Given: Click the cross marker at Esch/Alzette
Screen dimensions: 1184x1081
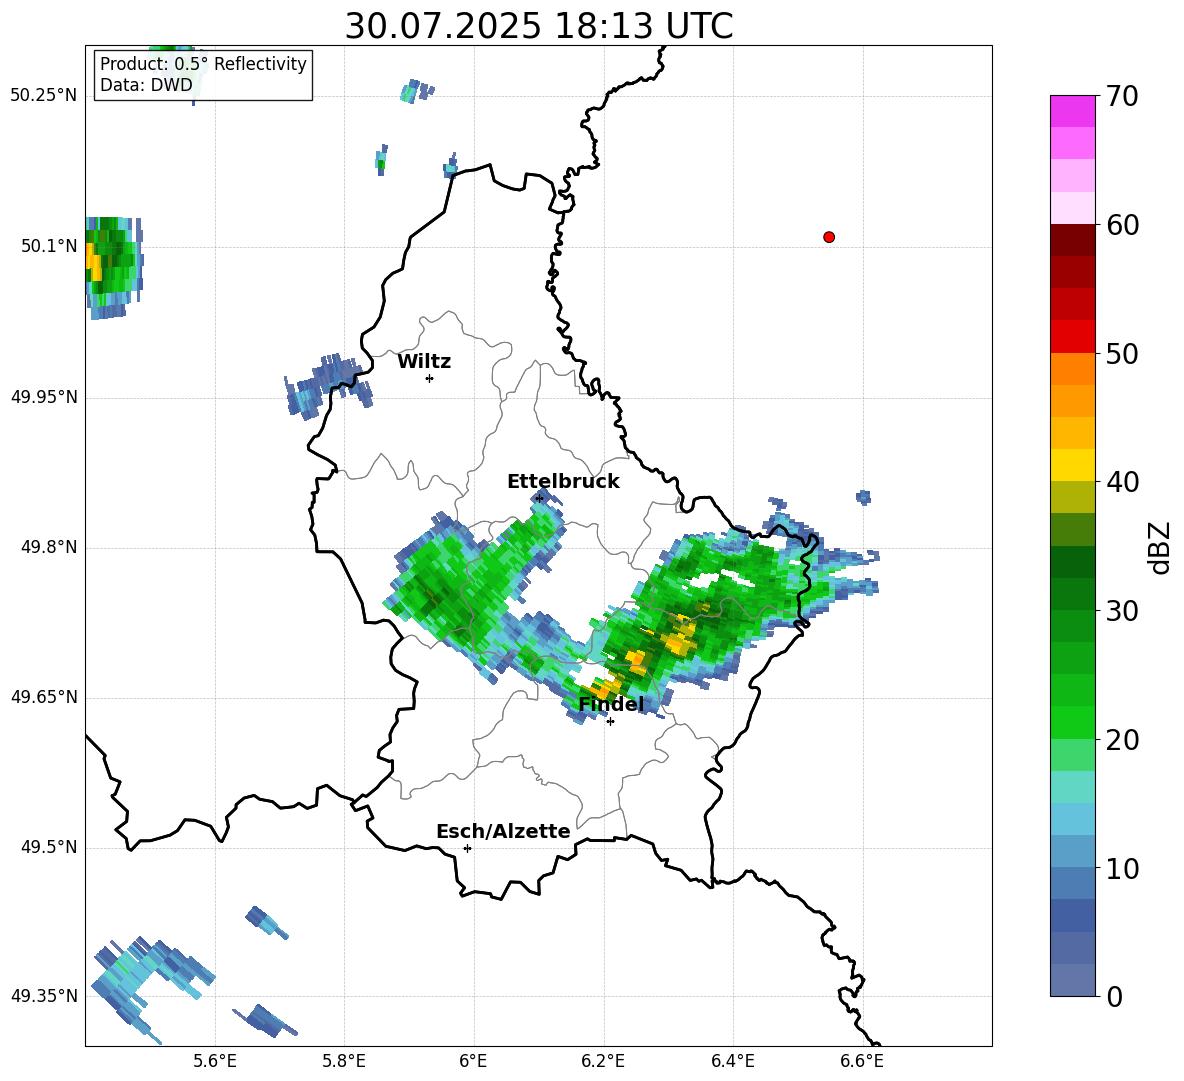Looking at the screenshot, I should 467,848.
